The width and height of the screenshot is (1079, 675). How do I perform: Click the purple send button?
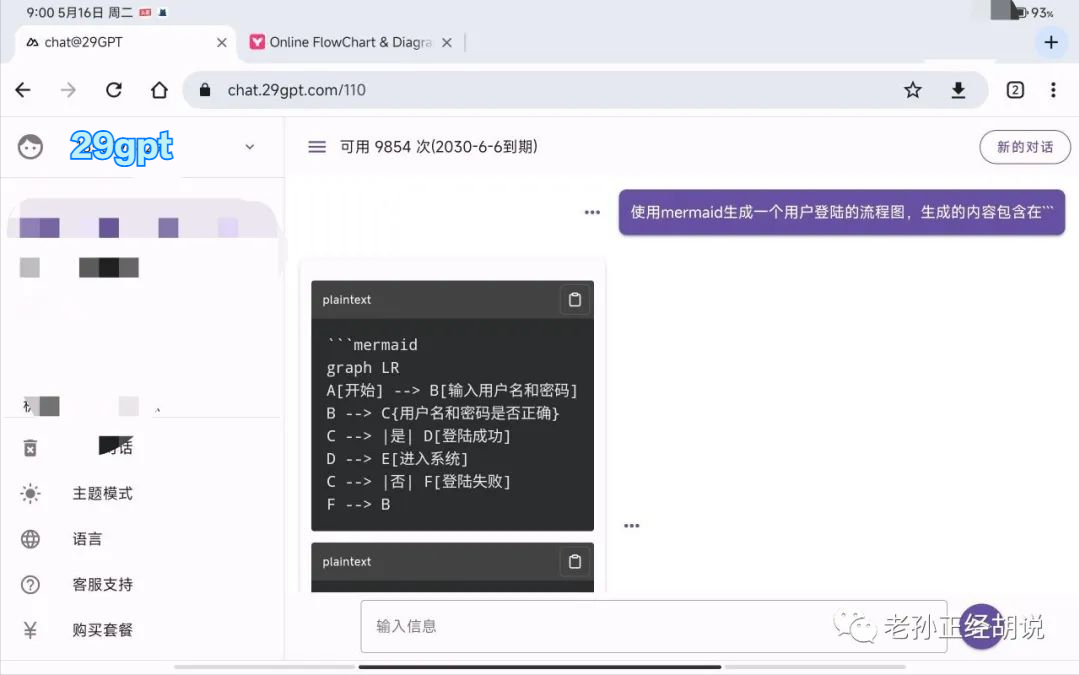[982, 626]
